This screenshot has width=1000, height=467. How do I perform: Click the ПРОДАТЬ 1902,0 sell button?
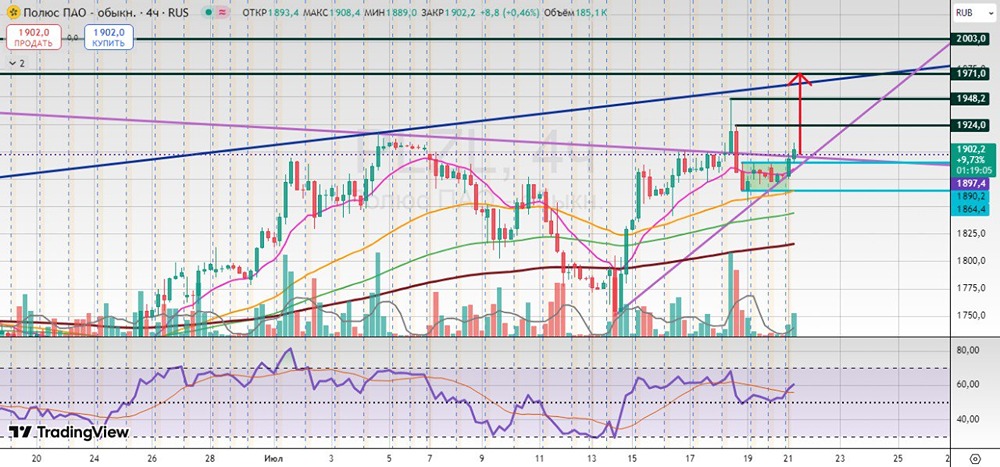coord(34,37)
